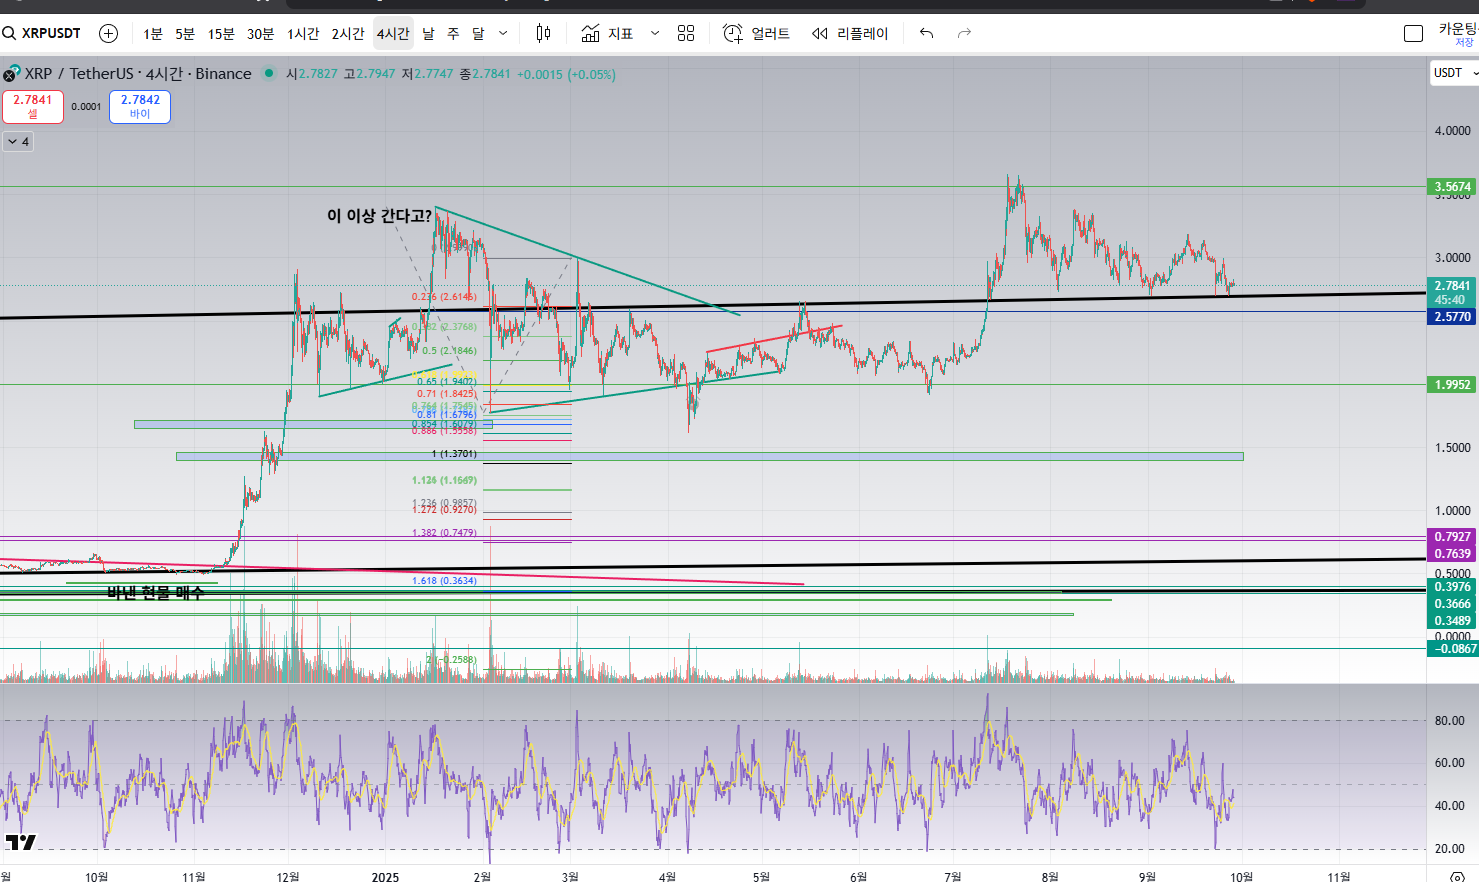
Task: Switch to the 5분 timeframe
Action: 185,33
